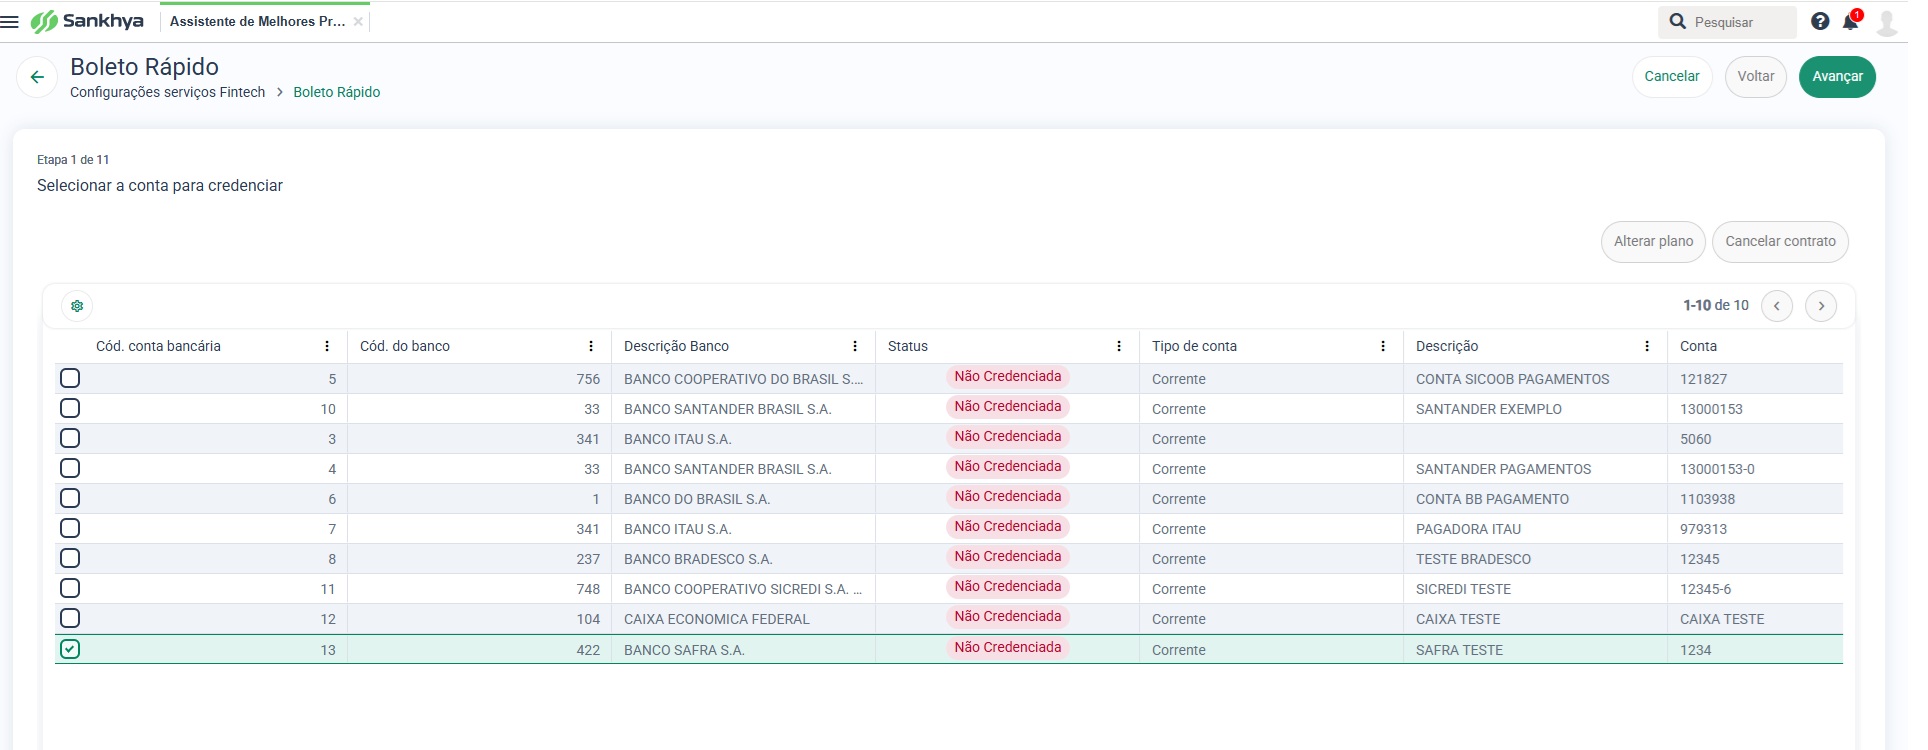Go to previous page of results
This screenshot has height=750, width=1928.
[1777, 306]
